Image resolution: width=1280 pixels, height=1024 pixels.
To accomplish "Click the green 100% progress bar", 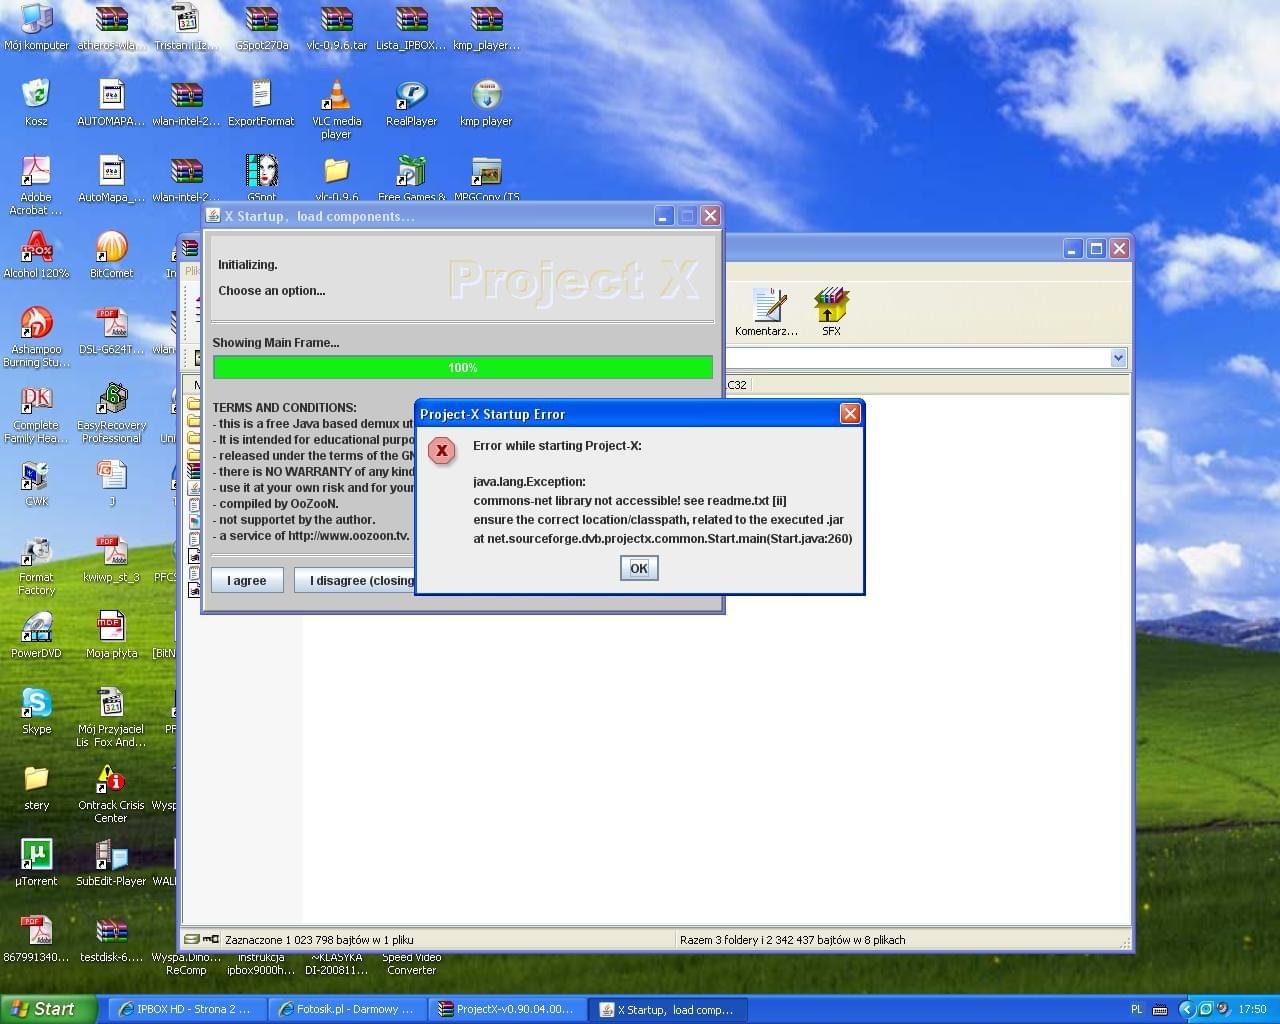I will coord(463,368).
